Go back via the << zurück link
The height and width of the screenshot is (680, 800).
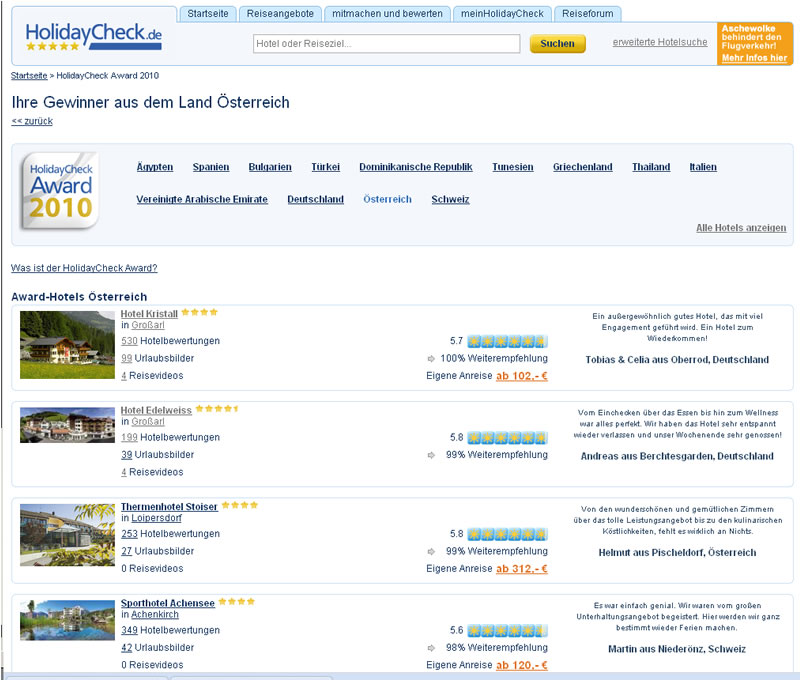coord(32,121)
